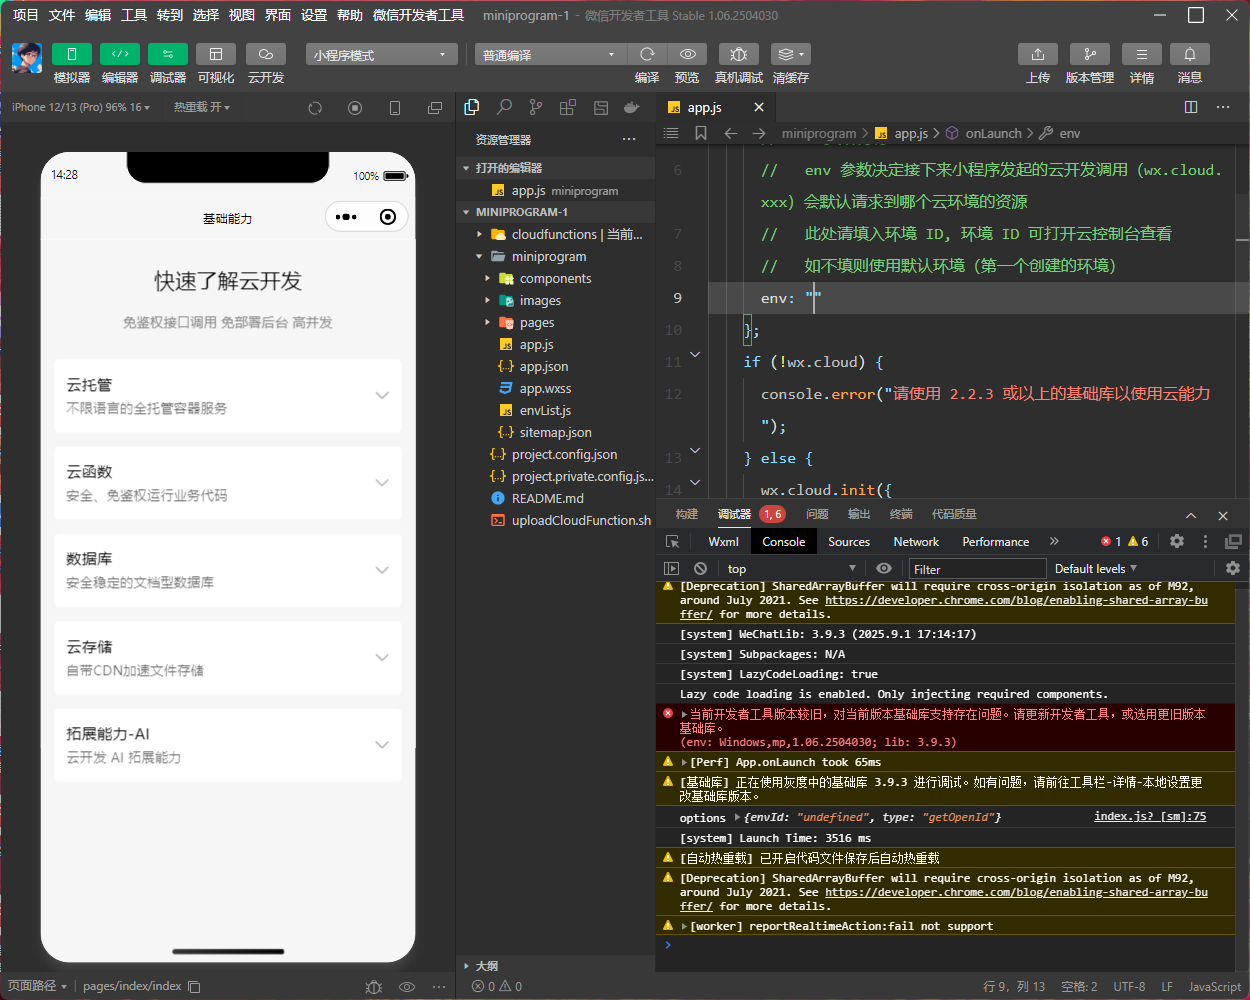Open the Default levels dropdown

(x=1096, y=568)
